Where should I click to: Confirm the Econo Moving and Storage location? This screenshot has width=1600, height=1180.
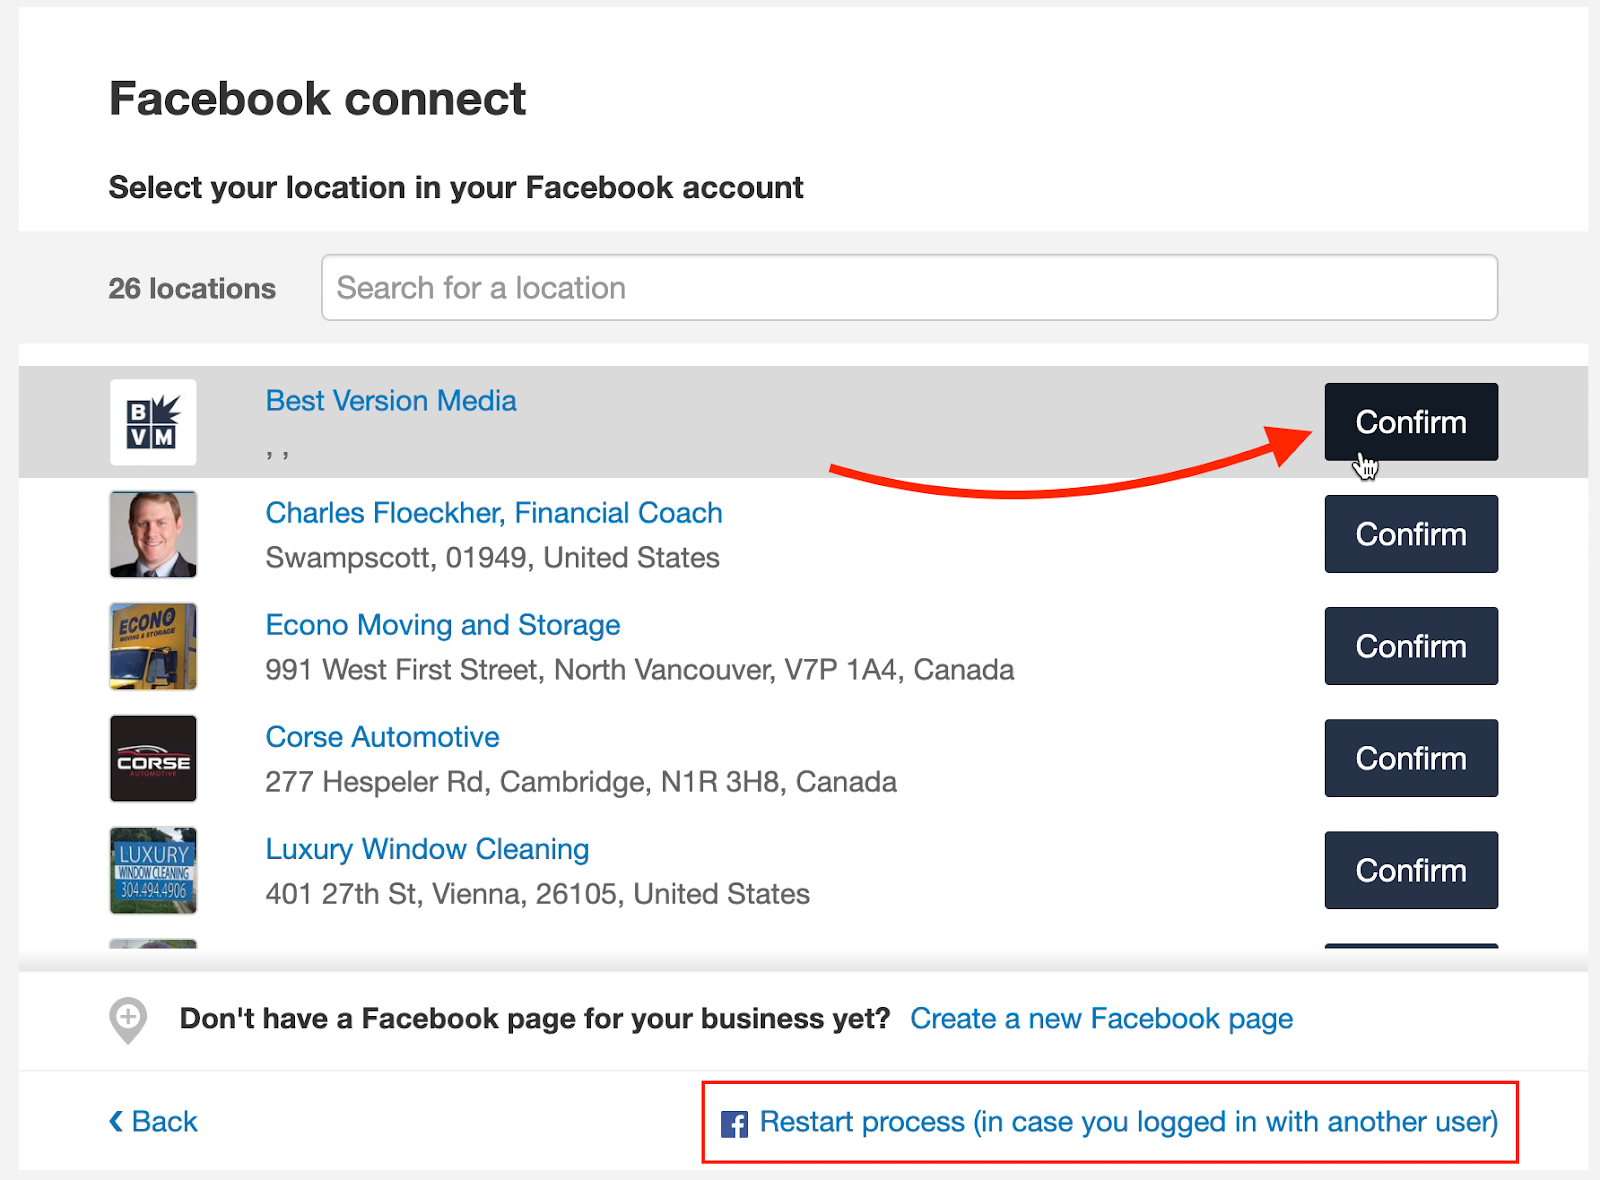[1411, 646]
